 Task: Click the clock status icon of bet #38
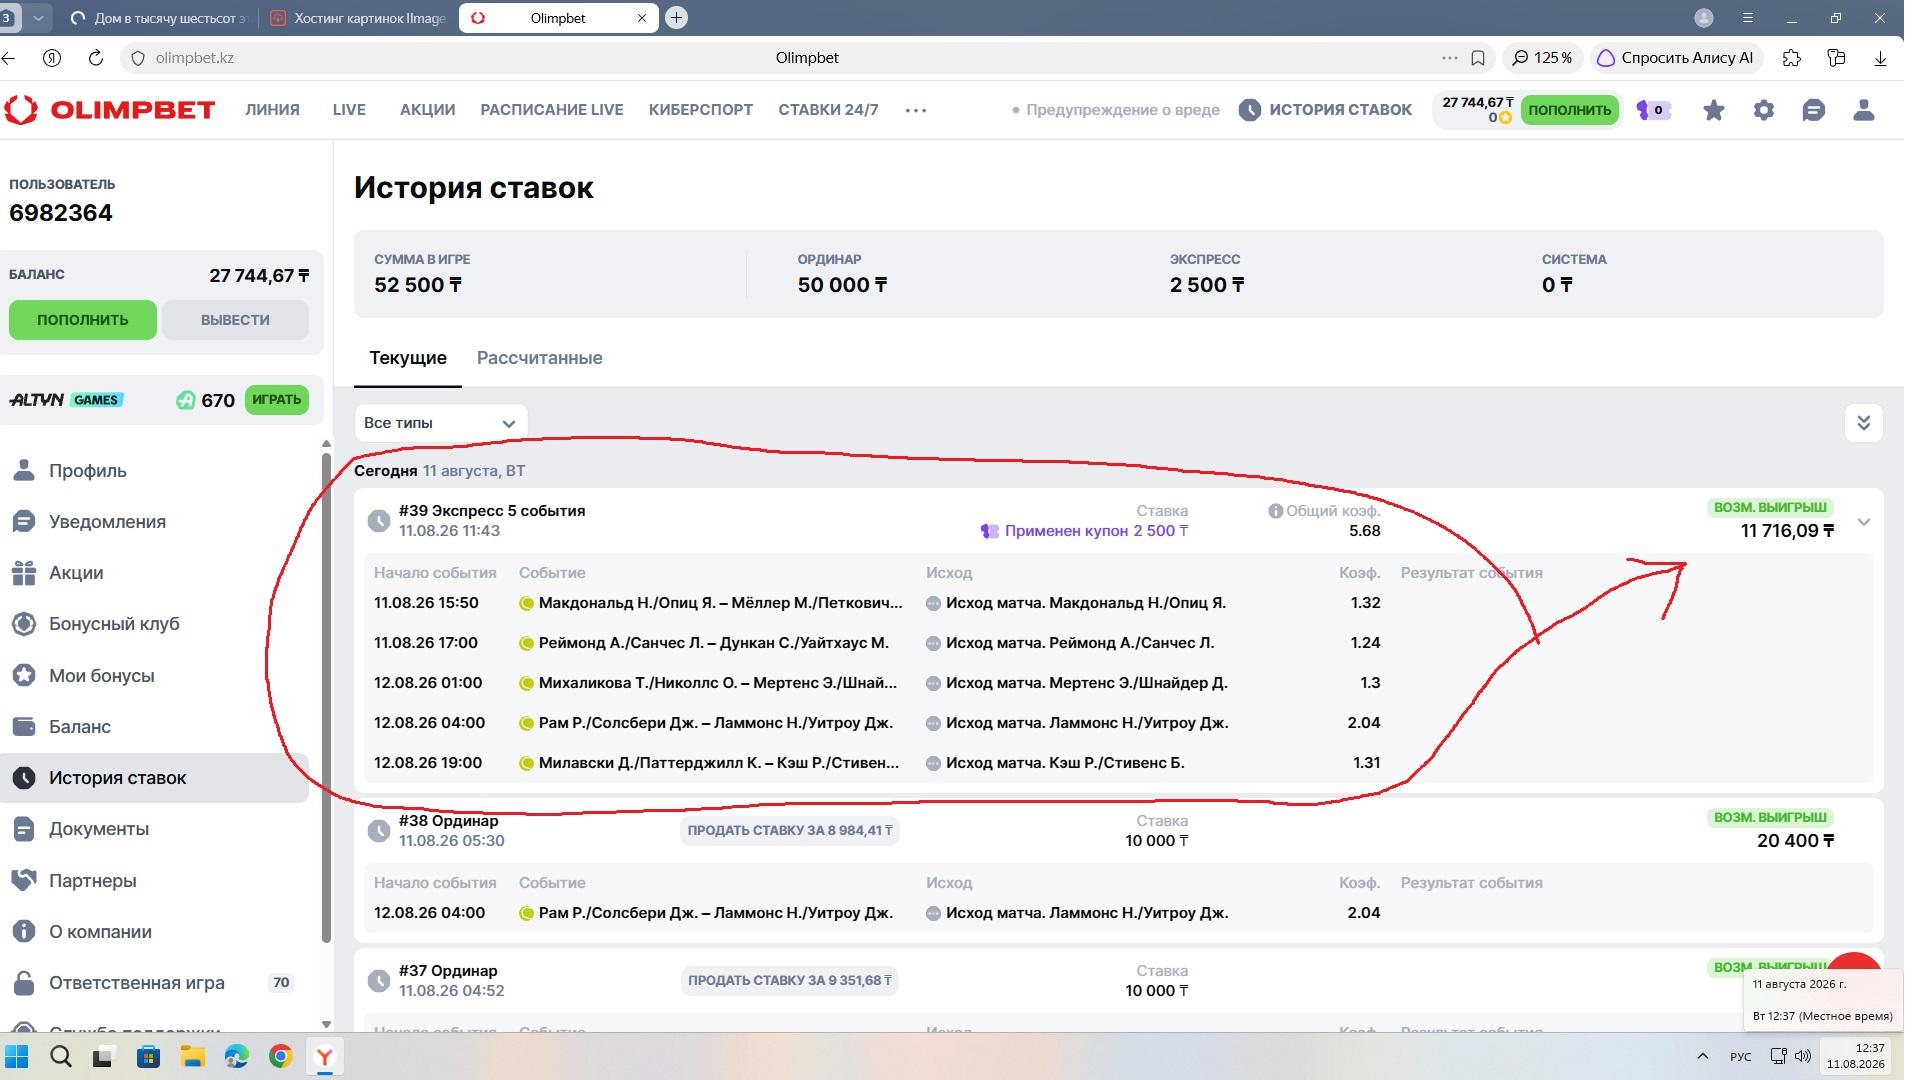[x=379, y=831]
